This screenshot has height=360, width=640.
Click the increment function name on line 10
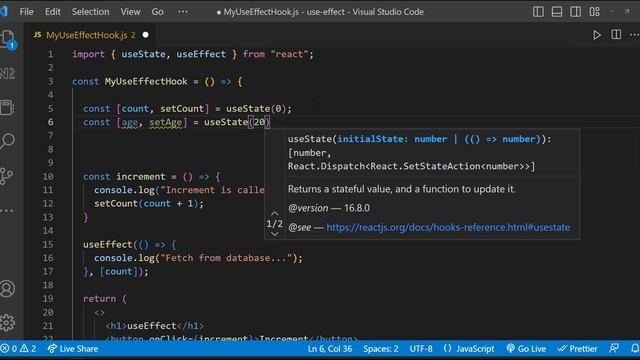tap(141, 176)
